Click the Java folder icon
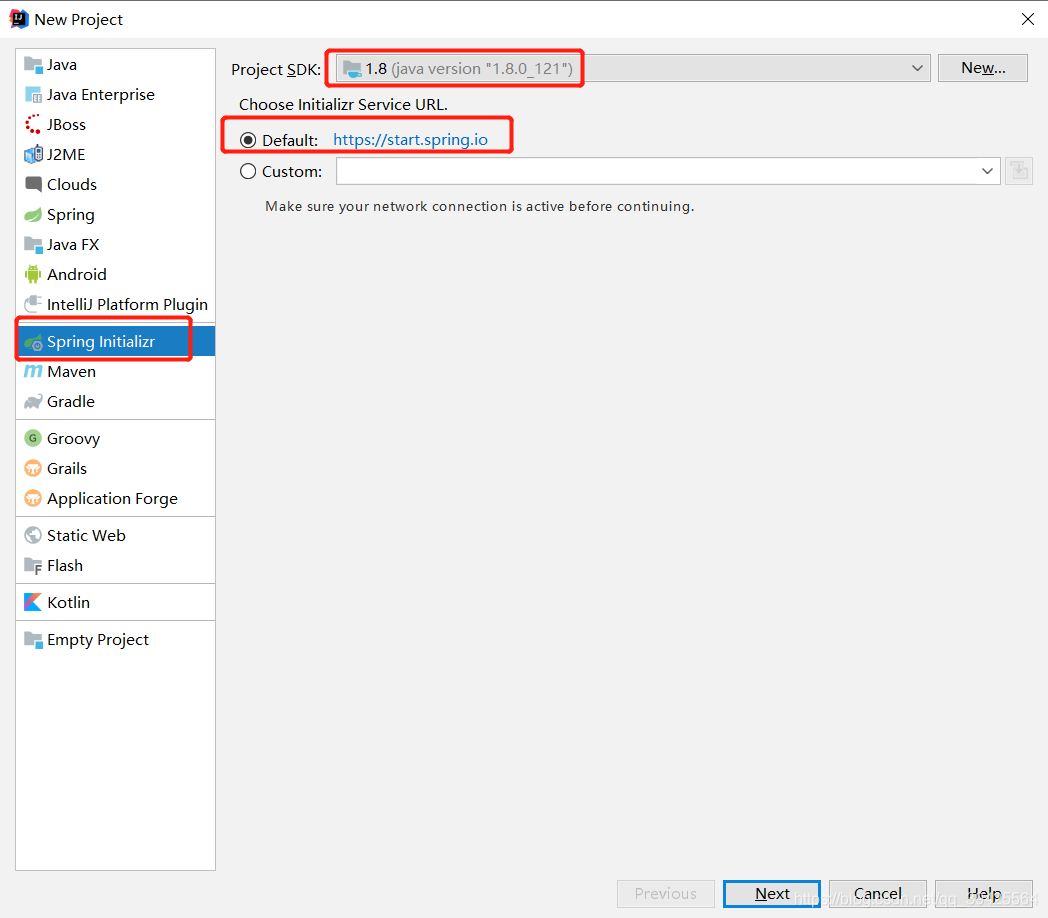This screenshot has width=1048, height=918. (x=33, y=65)
